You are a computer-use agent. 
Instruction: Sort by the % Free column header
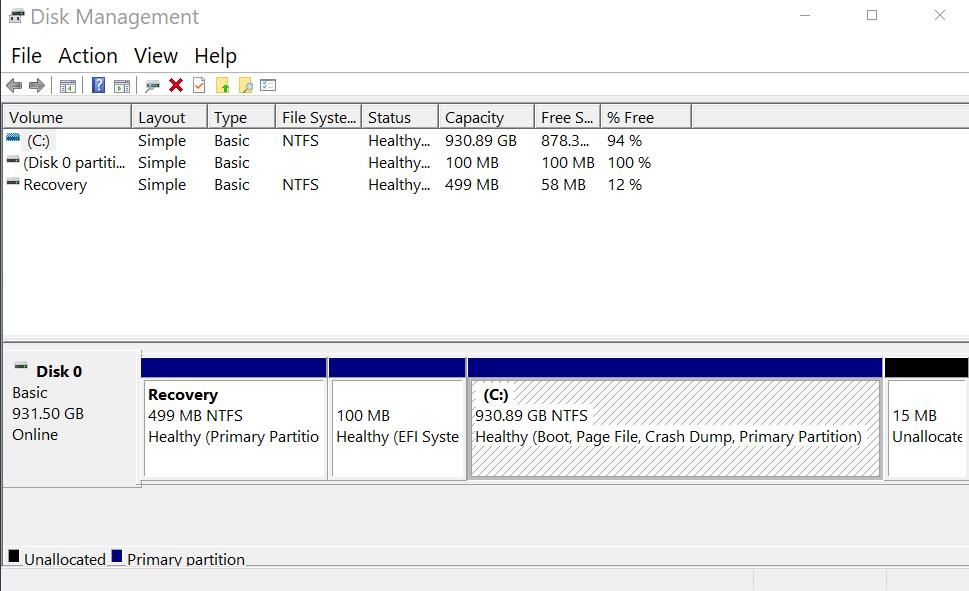tap(646, 117)
